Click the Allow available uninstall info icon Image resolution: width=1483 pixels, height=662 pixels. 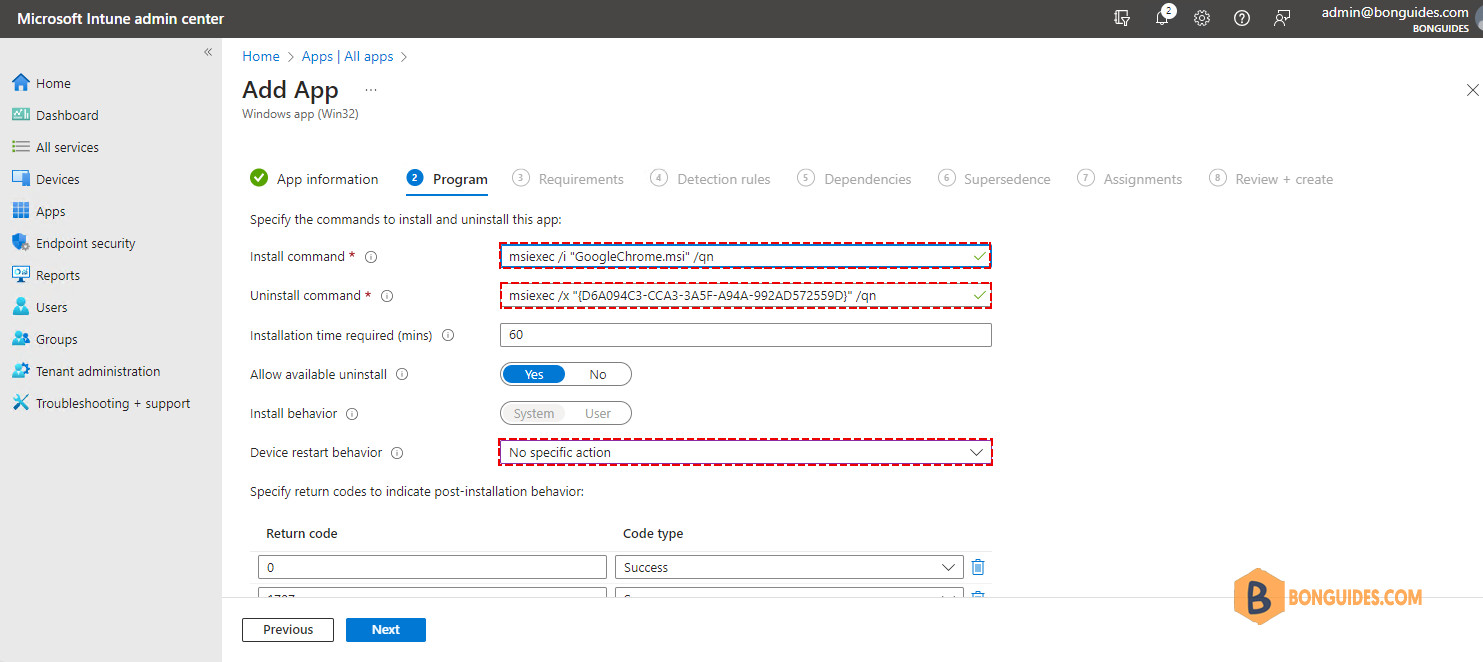point(402,375)
